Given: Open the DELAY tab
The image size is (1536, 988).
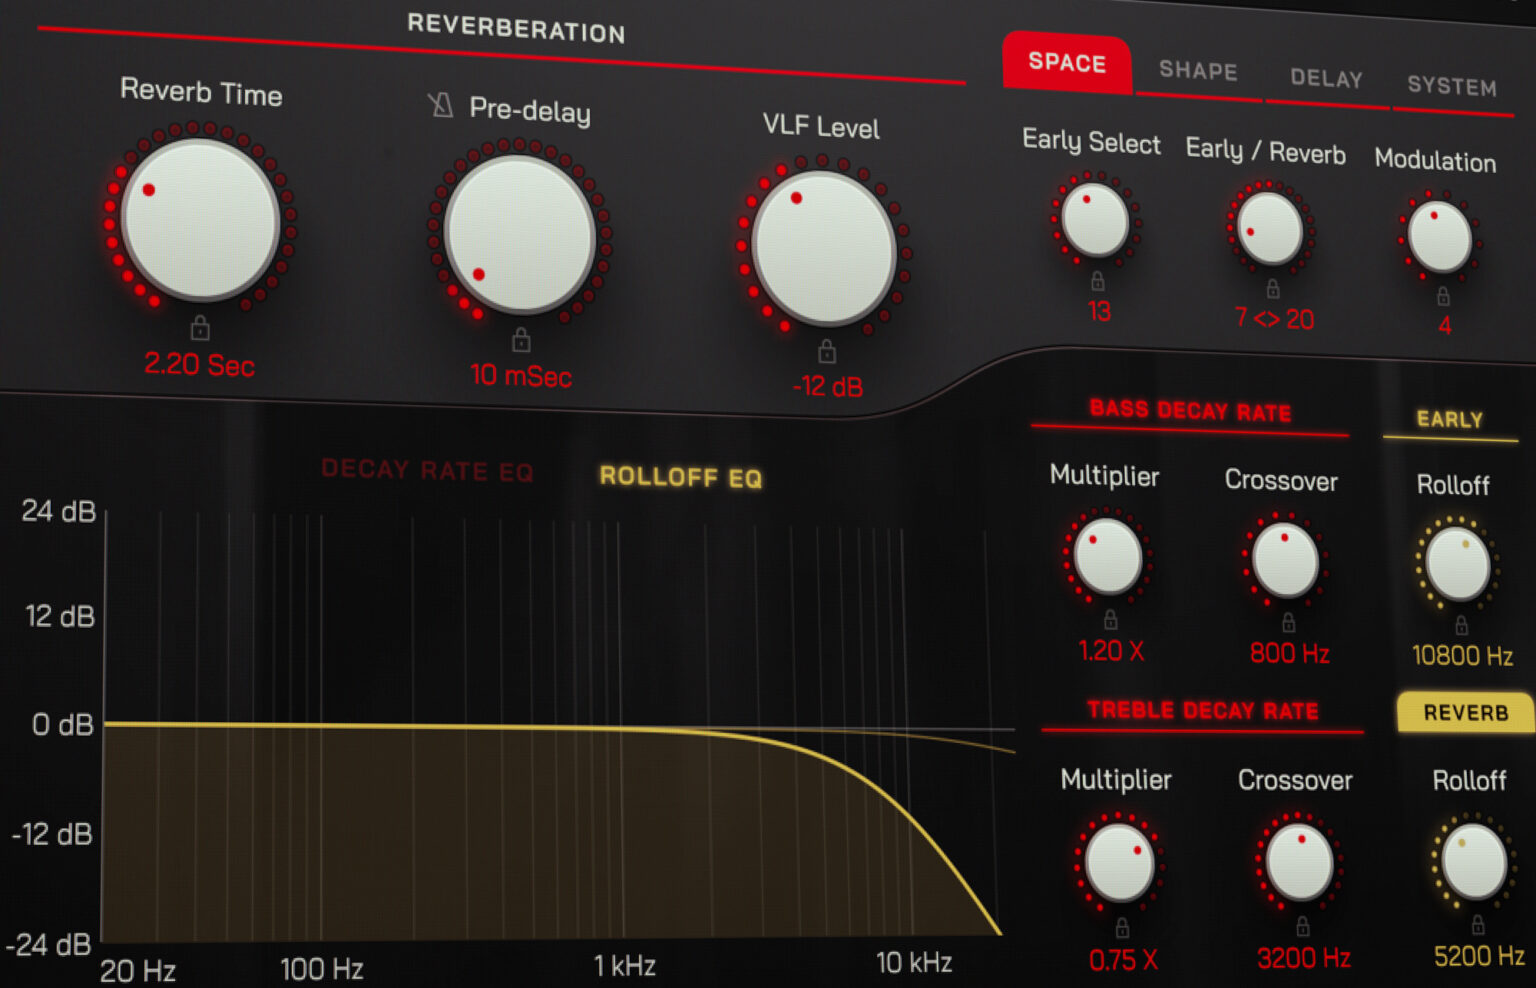Looking at the screenshot, I should coord(1325,78).
